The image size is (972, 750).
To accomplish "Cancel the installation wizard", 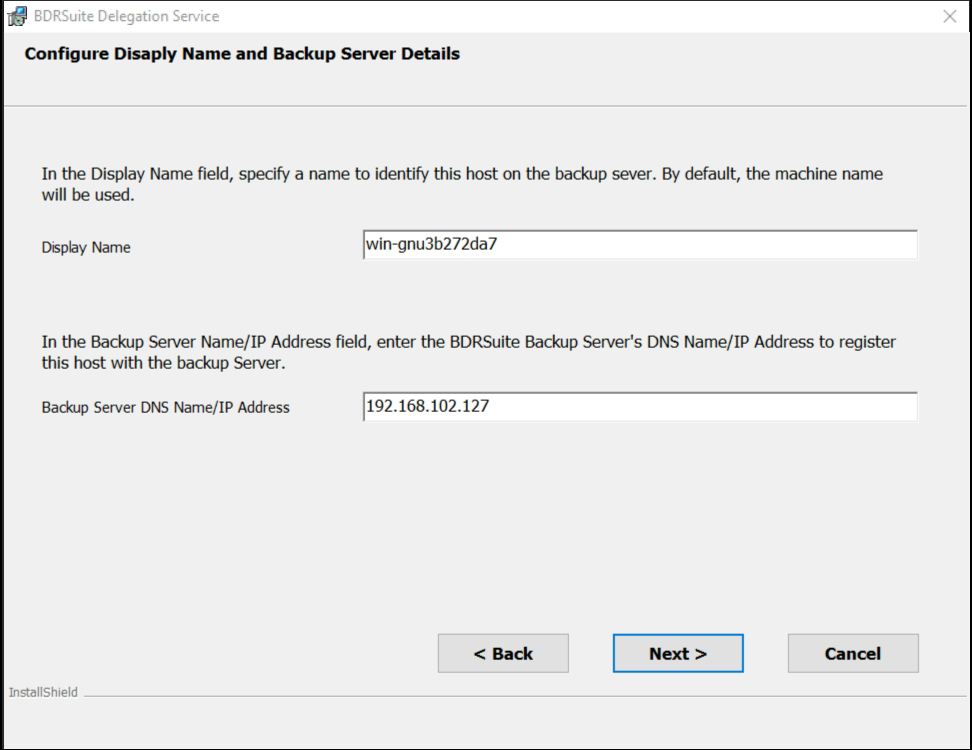I will pos(853,653).
